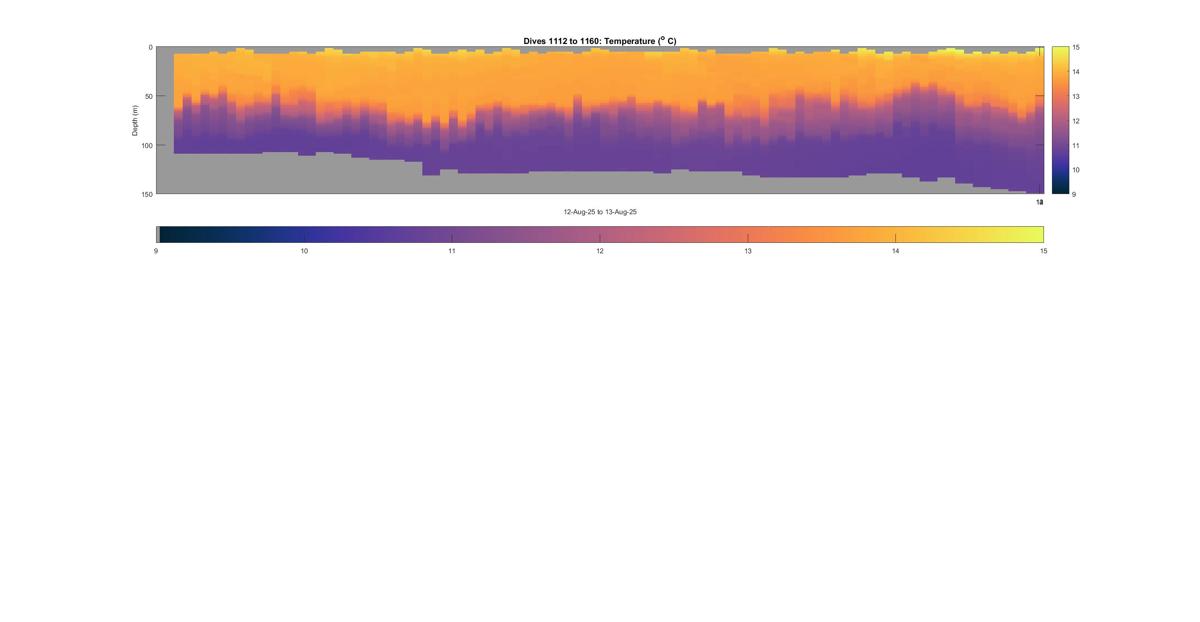This screenshot has width=1200, height=622.
Task: Click the vertical temperature colorbar beside the plot
Action: coord(1059,120)
